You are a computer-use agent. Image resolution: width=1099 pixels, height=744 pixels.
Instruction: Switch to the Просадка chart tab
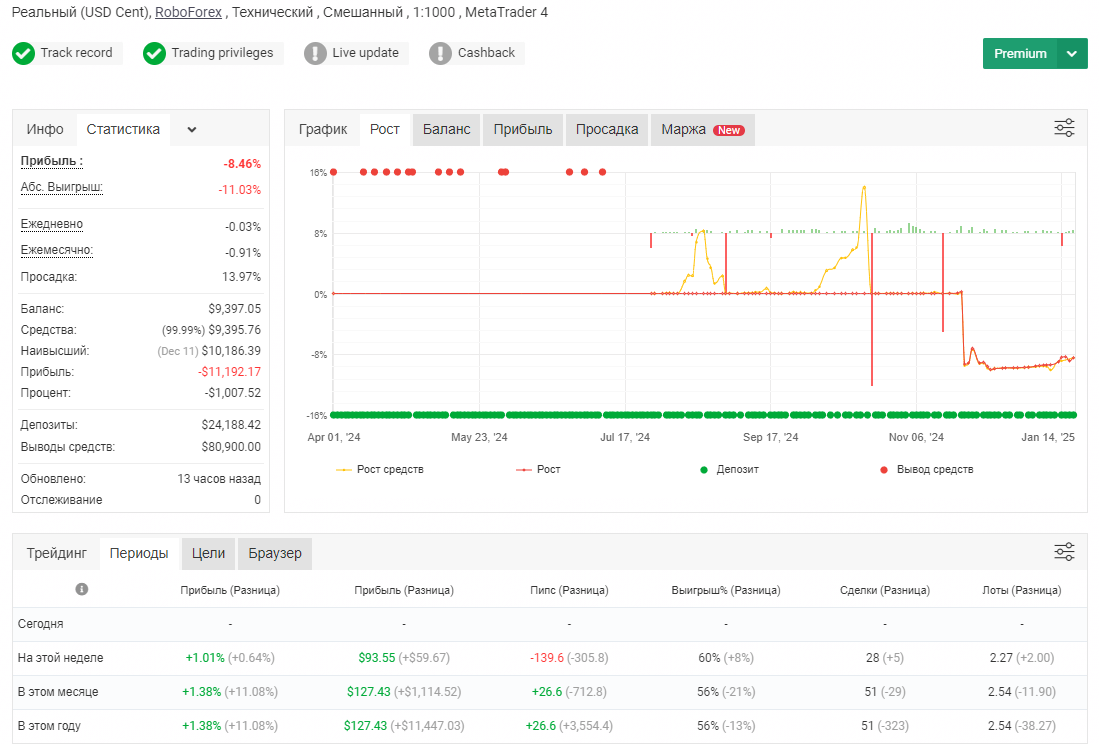[607, 130]
